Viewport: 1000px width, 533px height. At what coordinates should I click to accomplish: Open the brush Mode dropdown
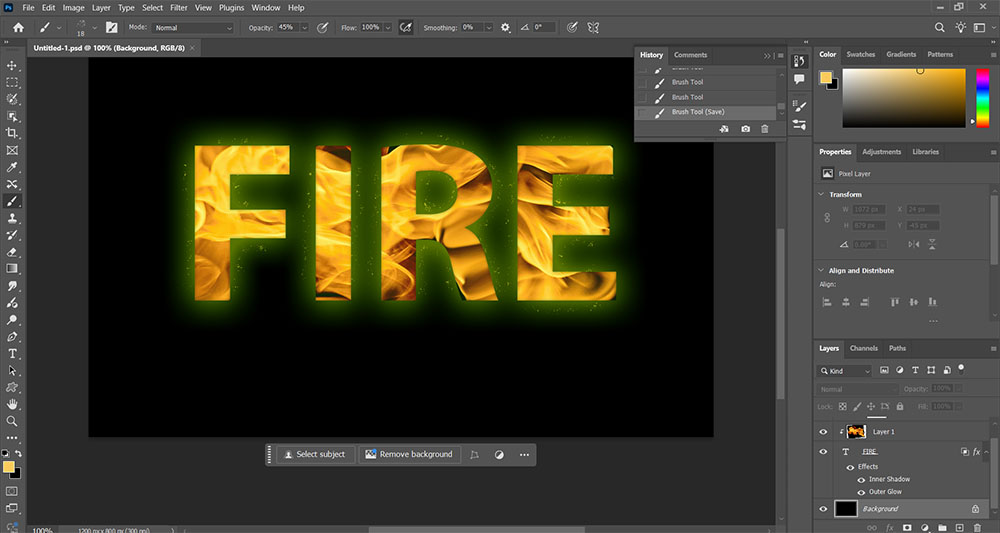[194, 28]
